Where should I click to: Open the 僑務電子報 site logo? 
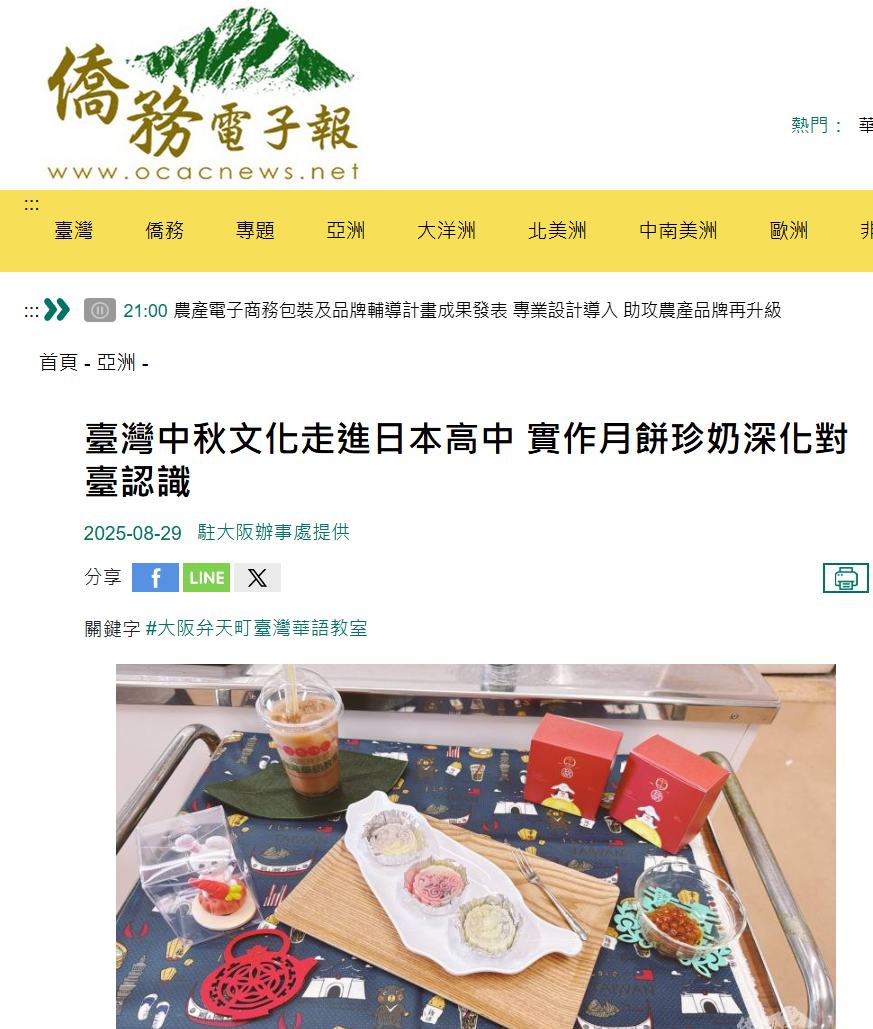[203, 94]
